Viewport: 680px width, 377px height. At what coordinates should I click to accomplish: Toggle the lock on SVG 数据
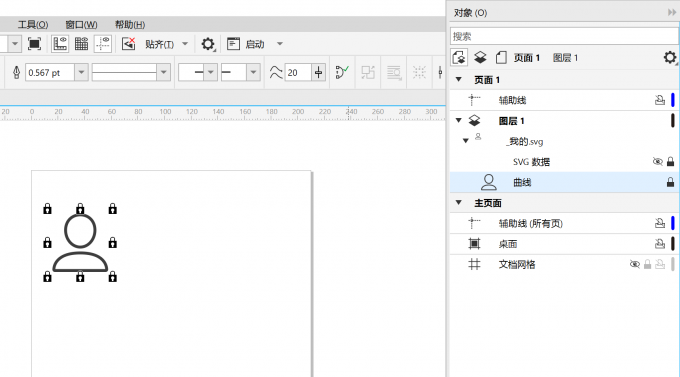[x=670, y=162]
